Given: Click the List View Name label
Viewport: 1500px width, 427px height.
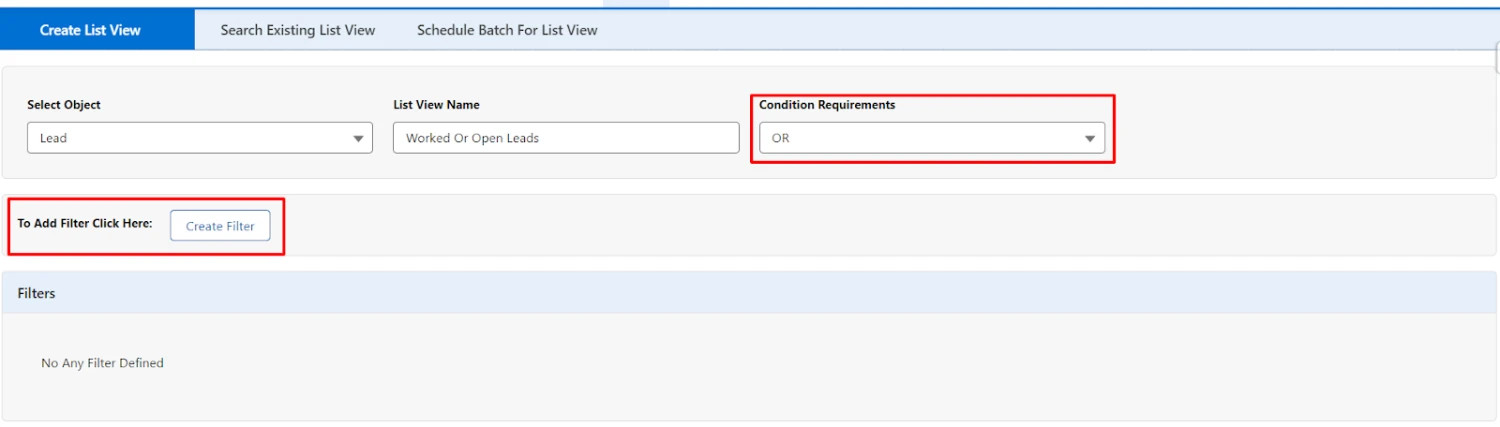Looking at the screenshot, I should (436, 105).
